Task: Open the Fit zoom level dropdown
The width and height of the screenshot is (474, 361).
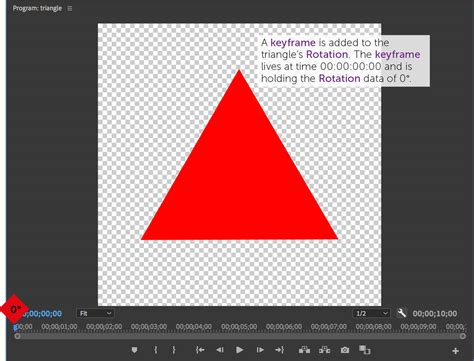Action: point(95,313)
